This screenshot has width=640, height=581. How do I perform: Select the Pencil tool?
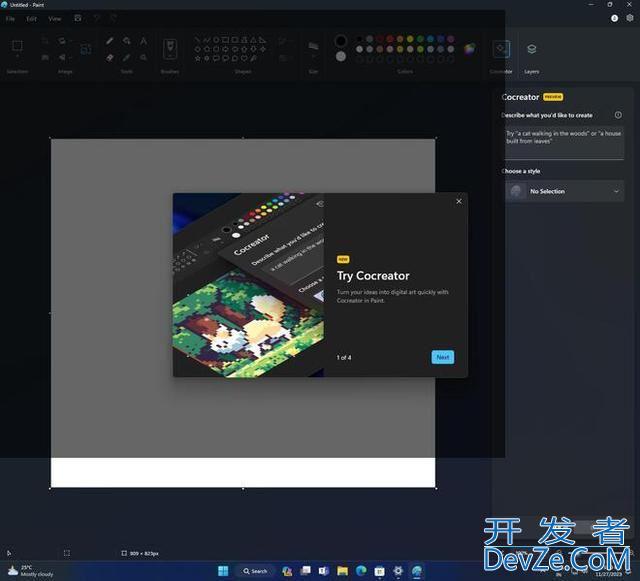point(110,41)
